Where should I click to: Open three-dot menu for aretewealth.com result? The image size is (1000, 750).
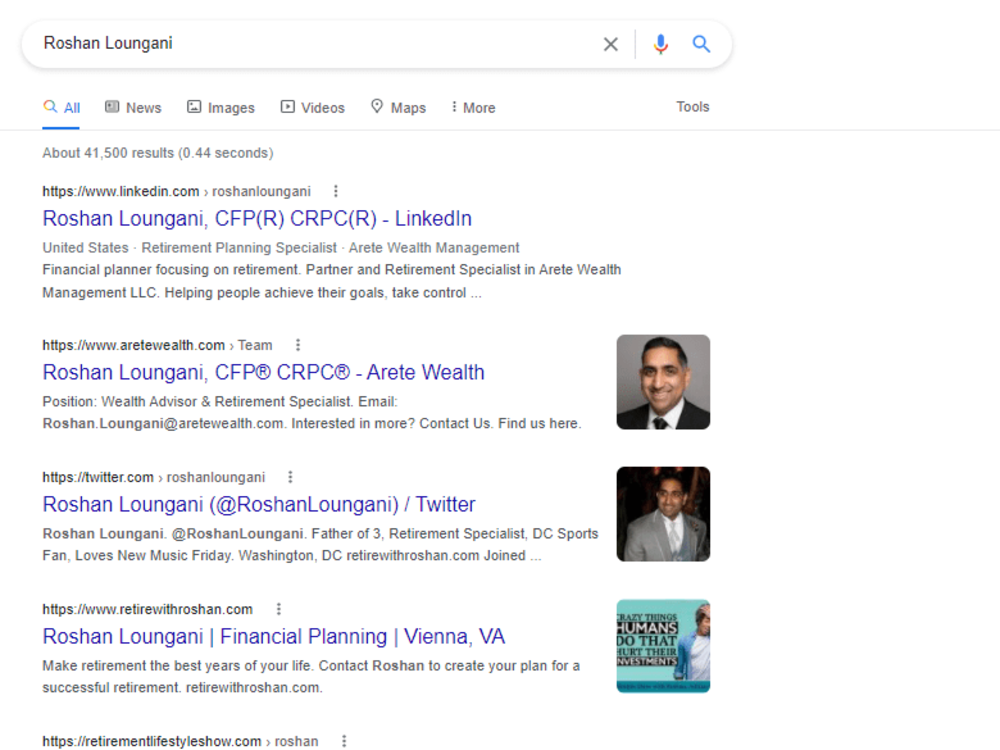pyautogui.click(x=298, y=345)
